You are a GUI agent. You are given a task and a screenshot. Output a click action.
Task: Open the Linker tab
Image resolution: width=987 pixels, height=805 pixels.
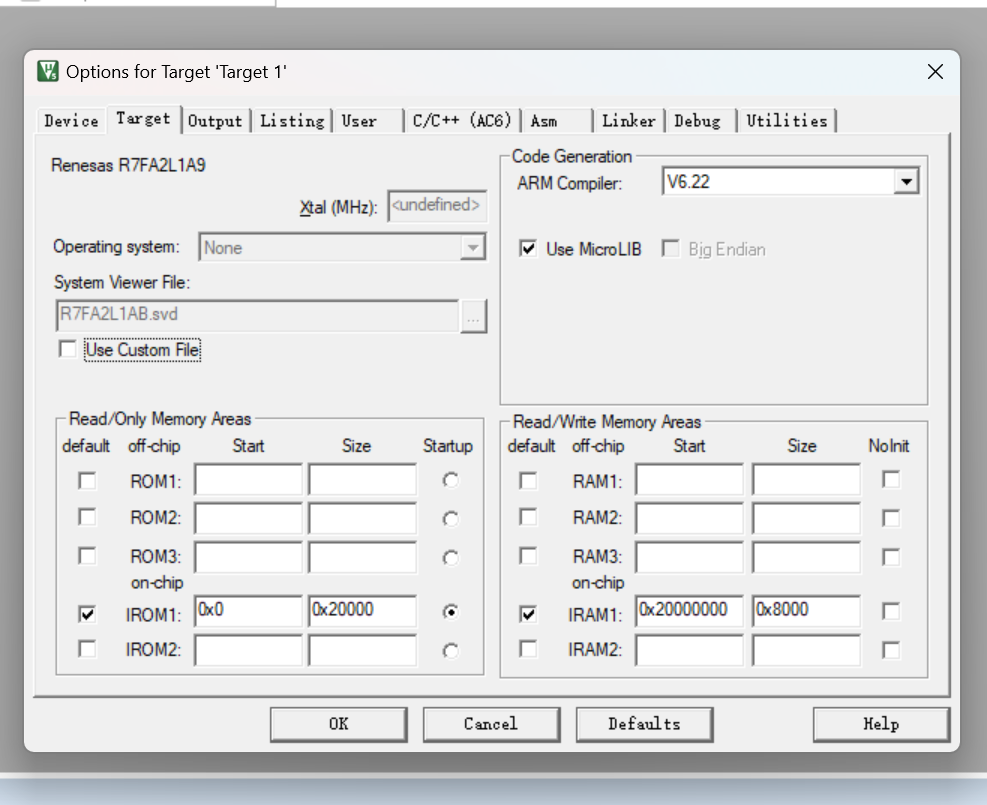point(629,121)
